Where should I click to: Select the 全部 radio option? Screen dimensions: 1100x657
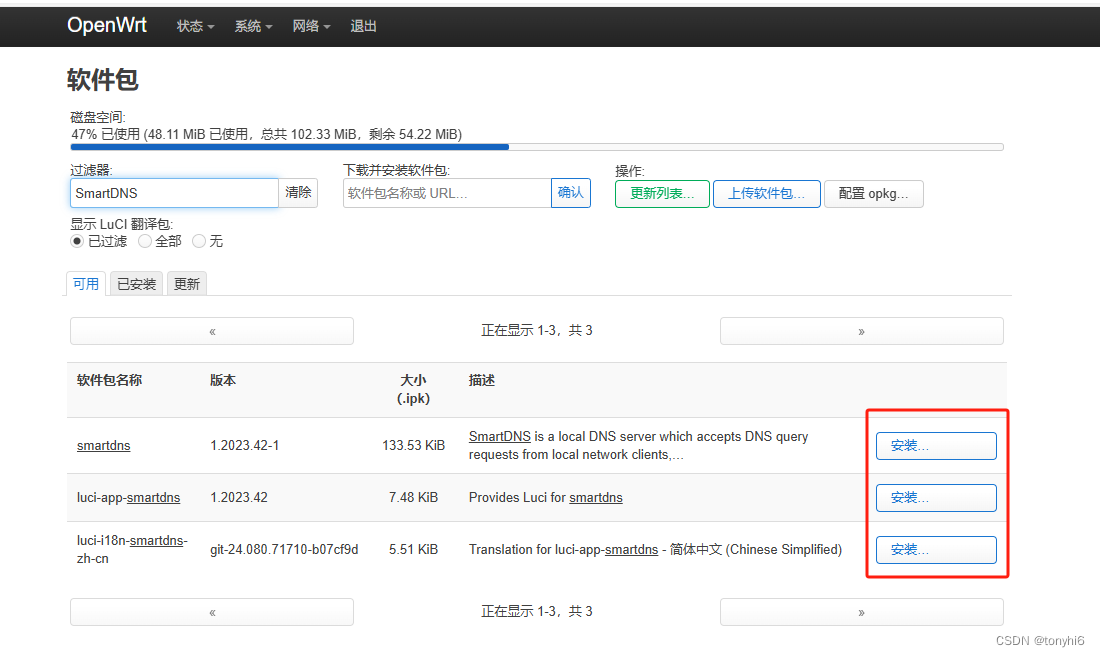[x=145, y=241]
